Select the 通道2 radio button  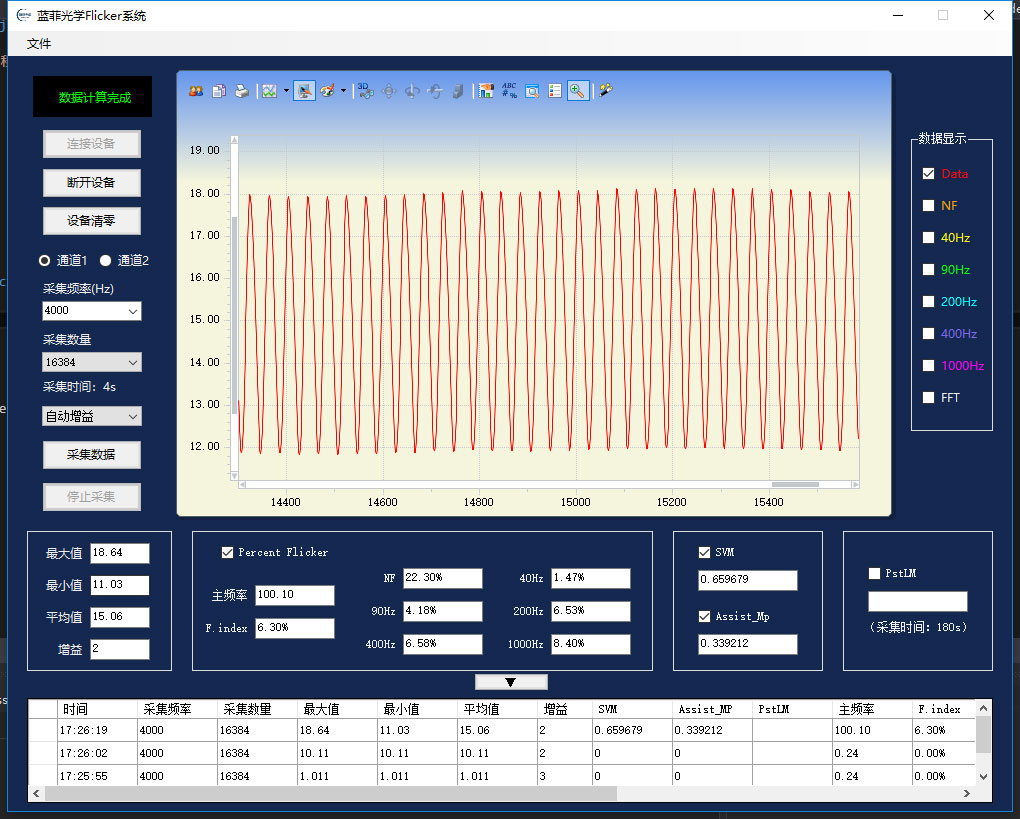106,261
